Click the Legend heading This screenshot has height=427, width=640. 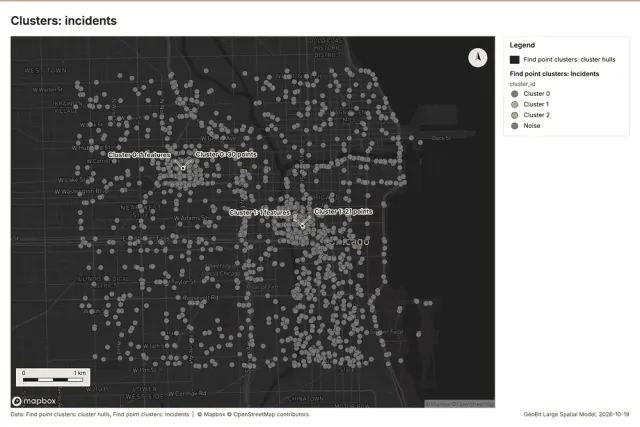click(x=522, y=45)
